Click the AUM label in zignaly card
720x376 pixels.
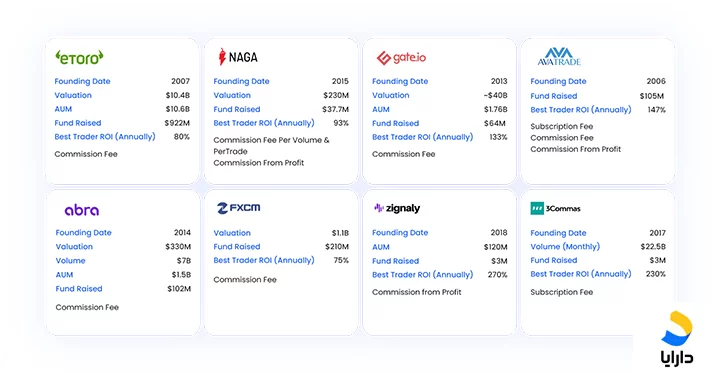tap(381, 247)
